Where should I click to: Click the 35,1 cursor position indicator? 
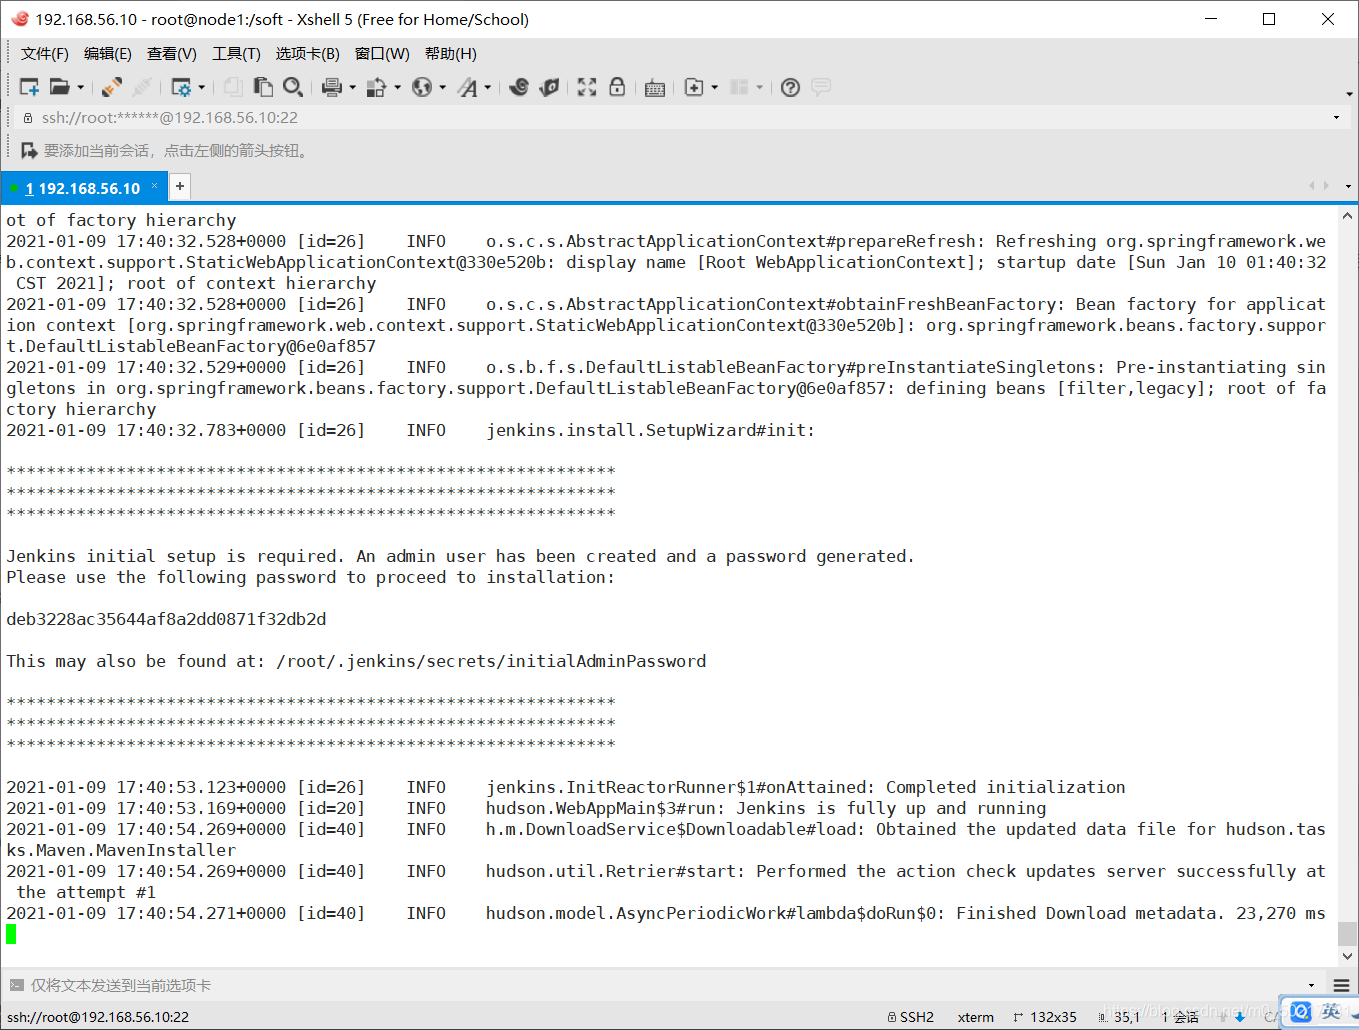pyautogui.click(x=1119, y=1017)
